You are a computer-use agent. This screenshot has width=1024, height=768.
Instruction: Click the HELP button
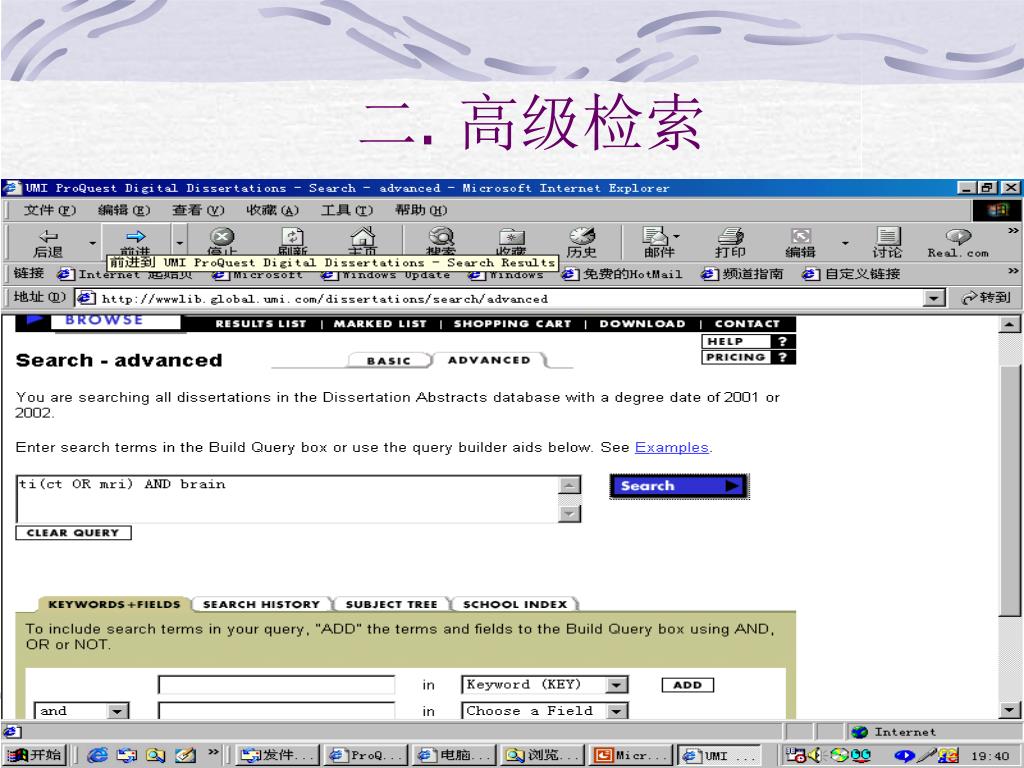point(748,342)
